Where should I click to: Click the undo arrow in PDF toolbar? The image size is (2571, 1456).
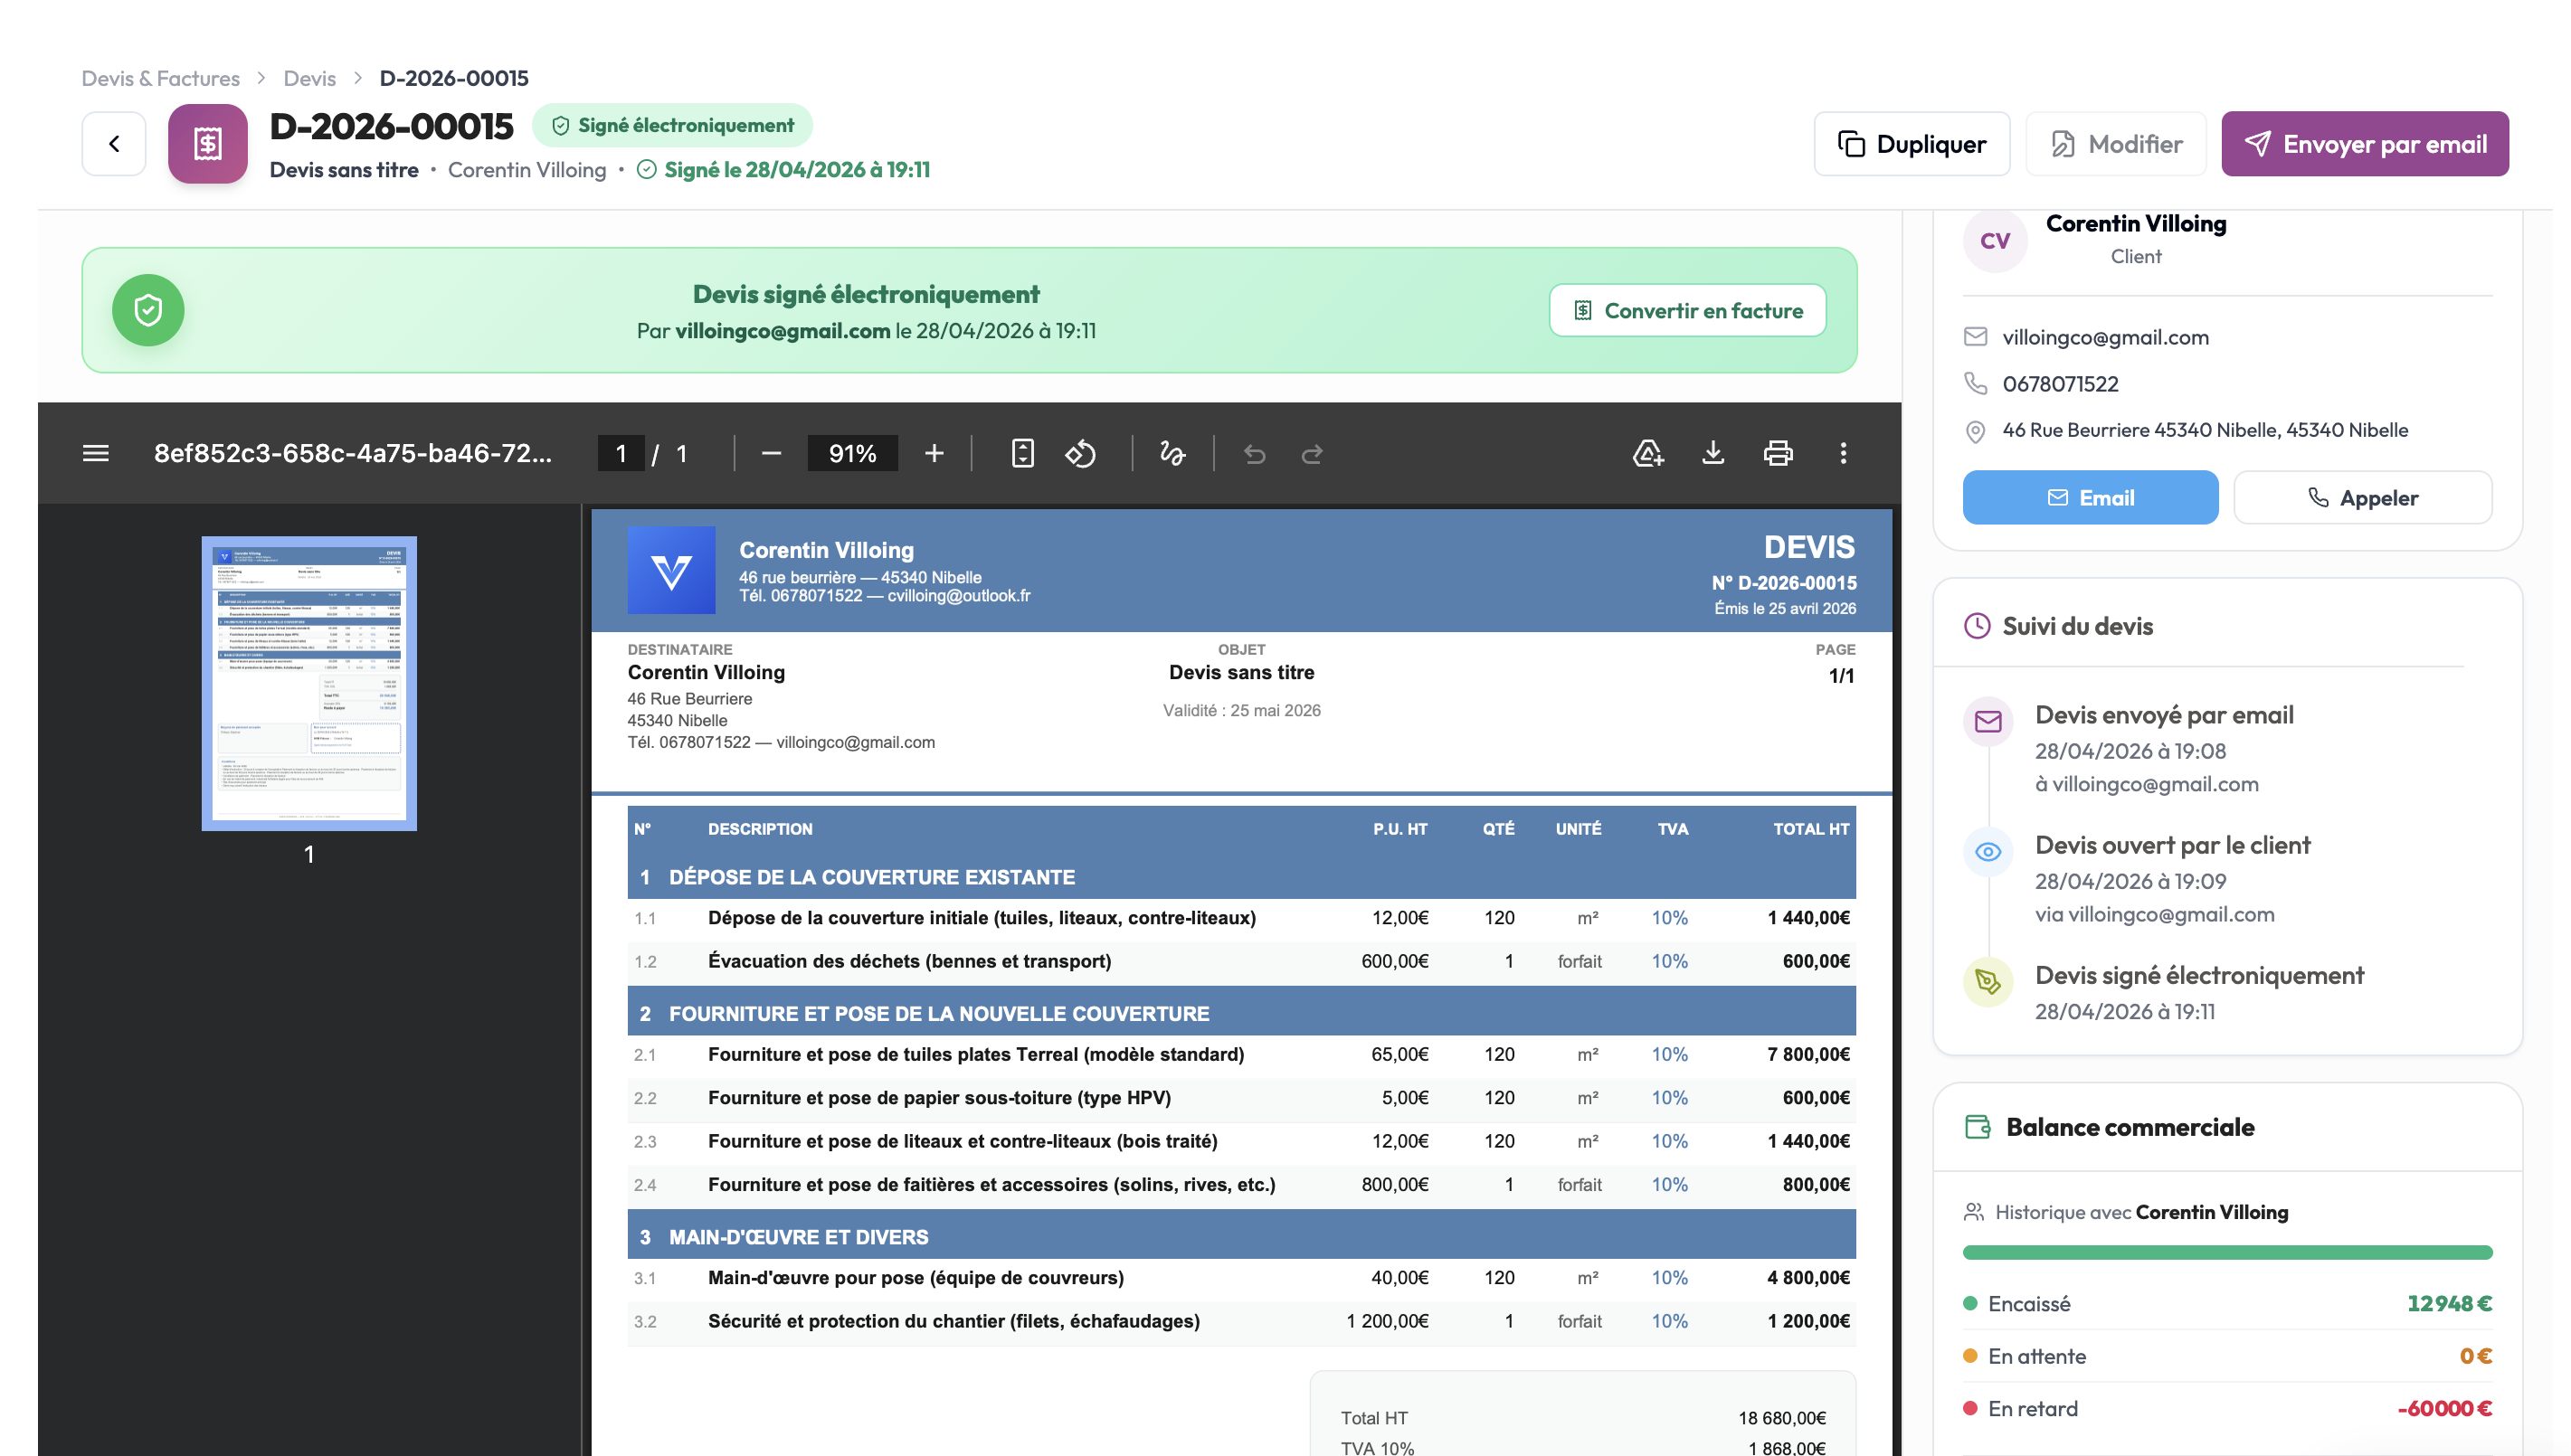click(1254, 454)
